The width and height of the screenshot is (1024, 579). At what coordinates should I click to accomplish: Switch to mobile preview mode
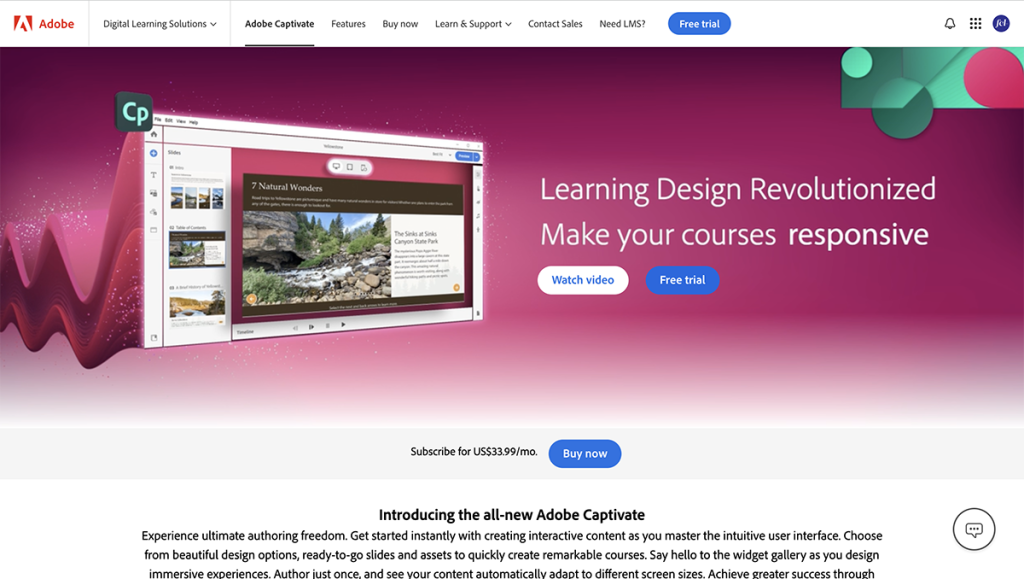pyautogui.click(x=363, y=168)
